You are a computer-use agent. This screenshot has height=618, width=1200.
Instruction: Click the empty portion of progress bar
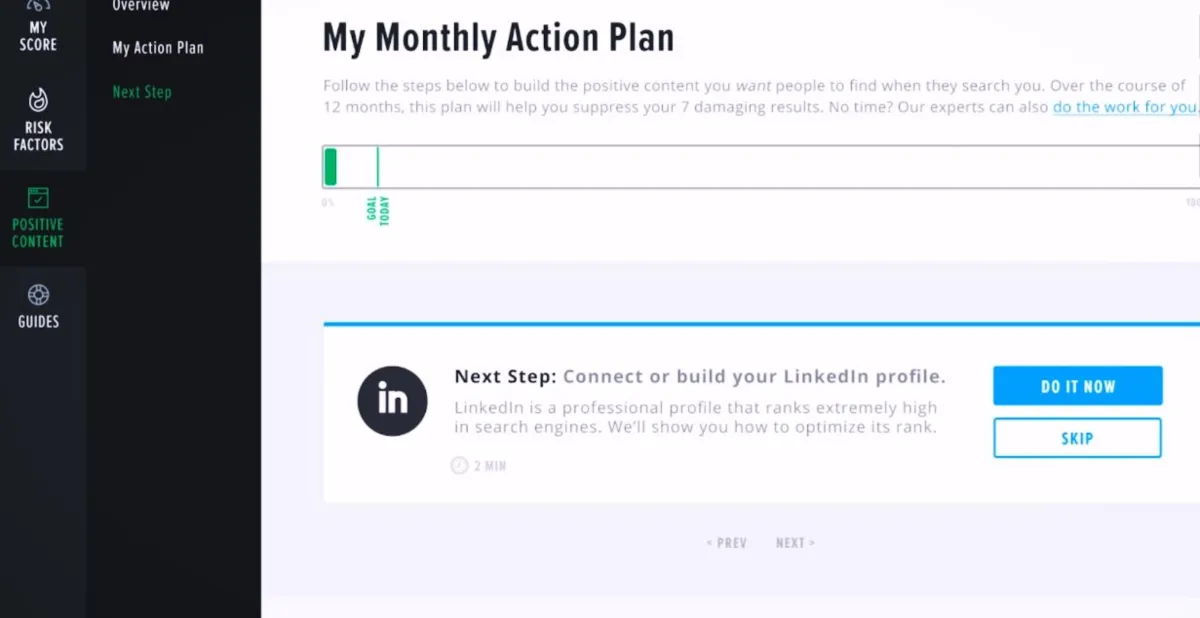click(x=788, y=167)
